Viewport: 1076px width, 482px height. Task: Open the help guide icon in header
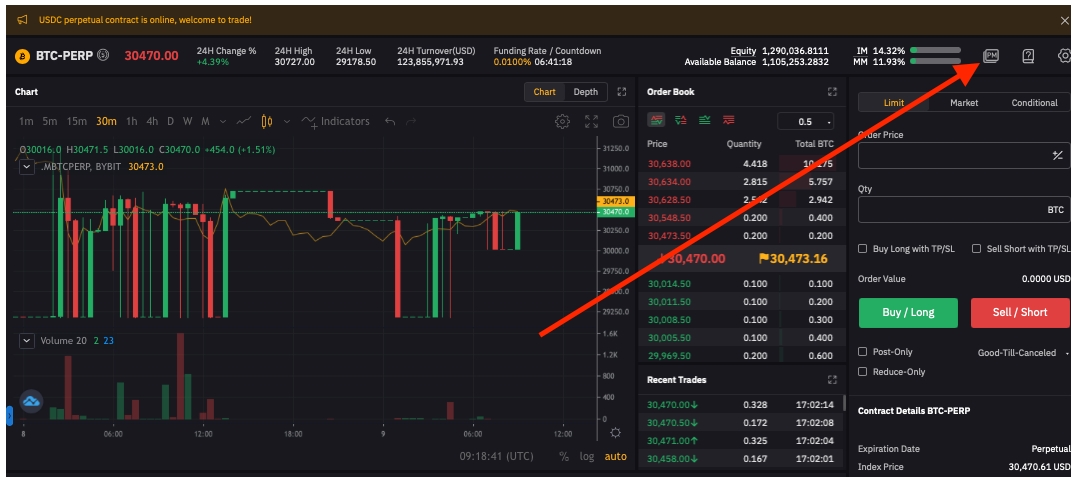[x=1028, y=56]
